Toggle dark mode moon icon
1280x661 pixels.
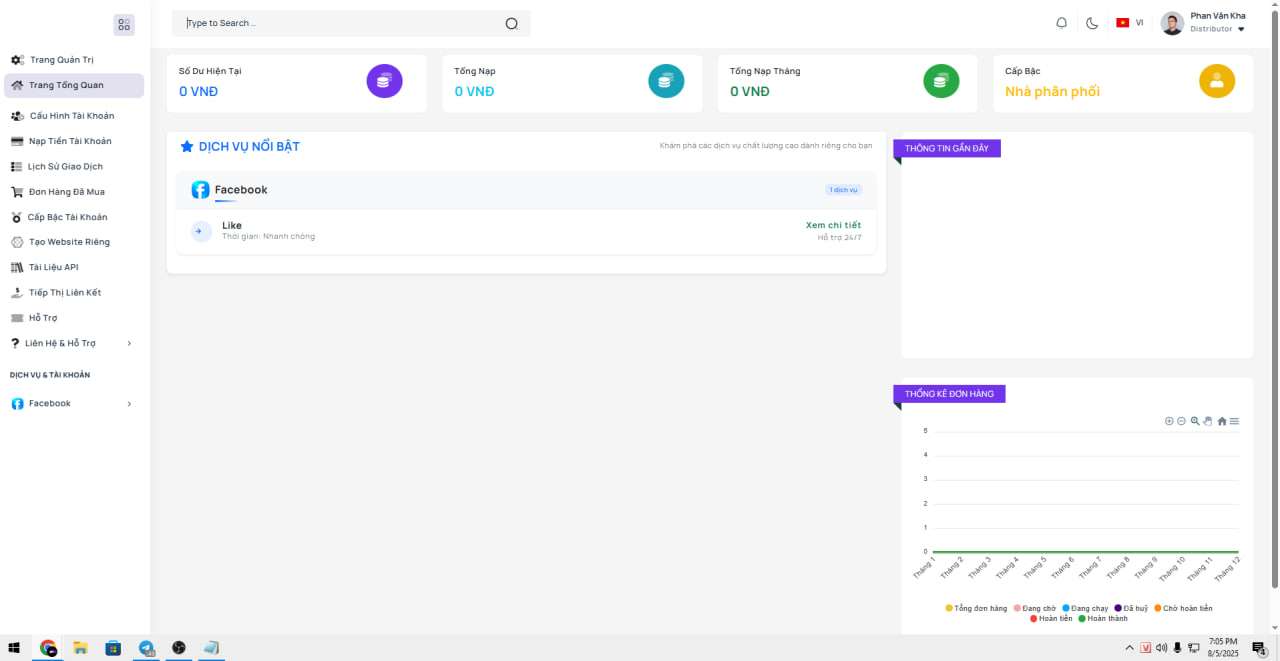[1092, 23]
